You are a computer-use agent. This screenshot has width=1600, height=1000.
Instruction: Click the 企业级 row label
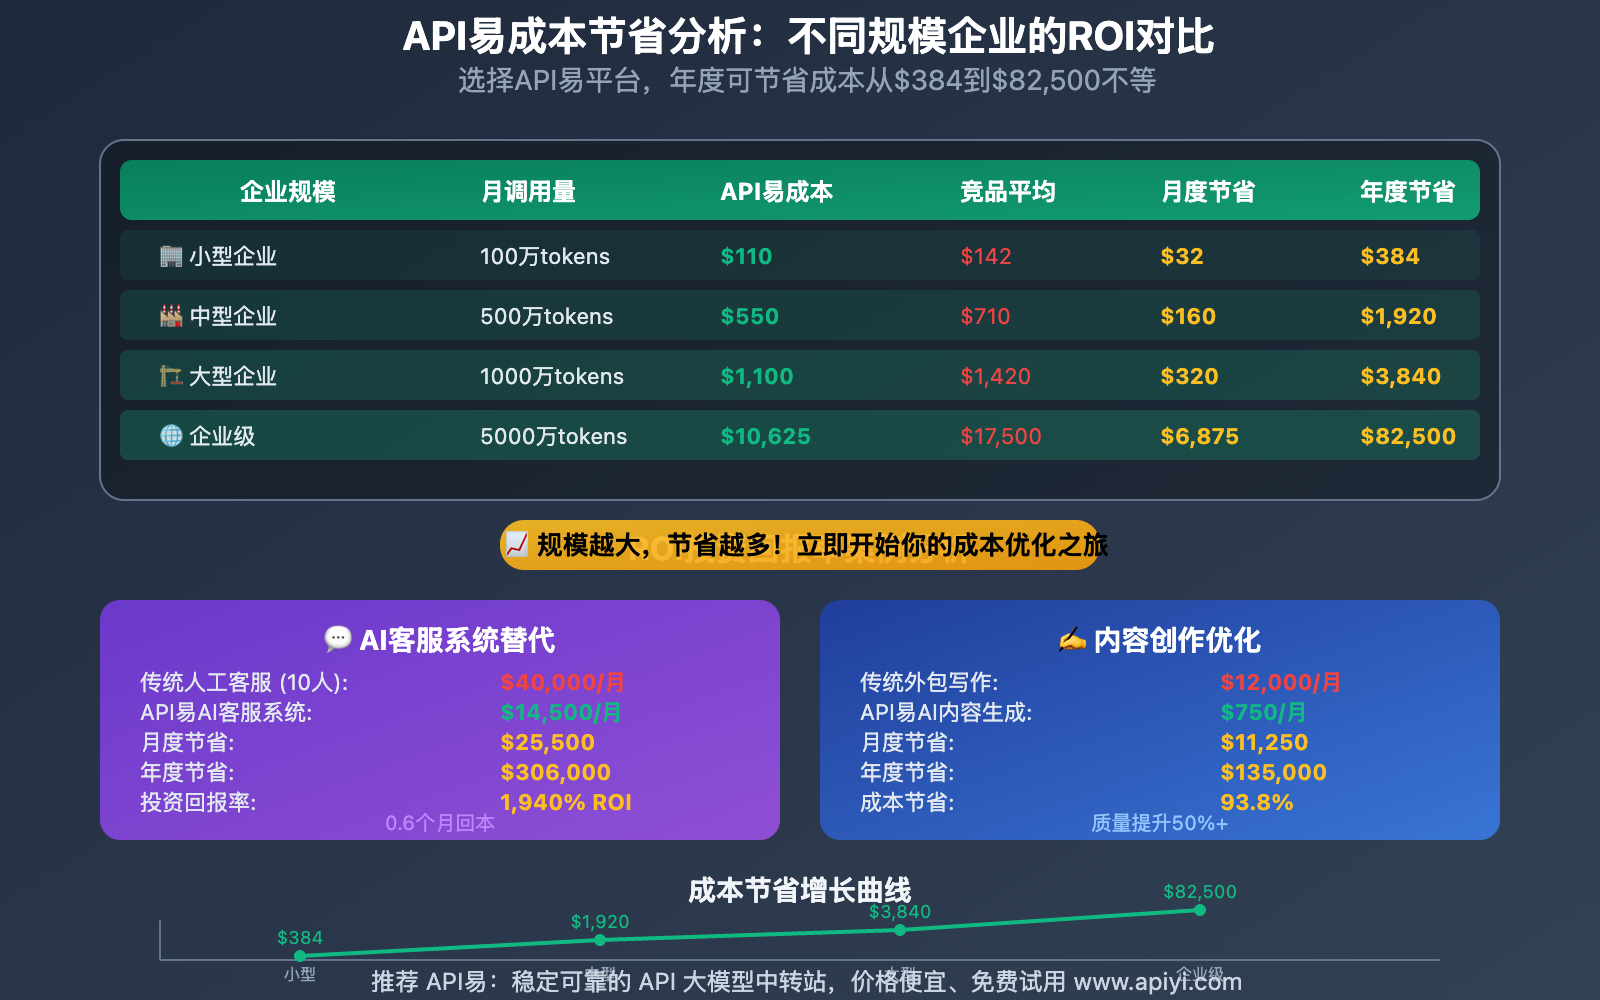(x=222, y=436)
